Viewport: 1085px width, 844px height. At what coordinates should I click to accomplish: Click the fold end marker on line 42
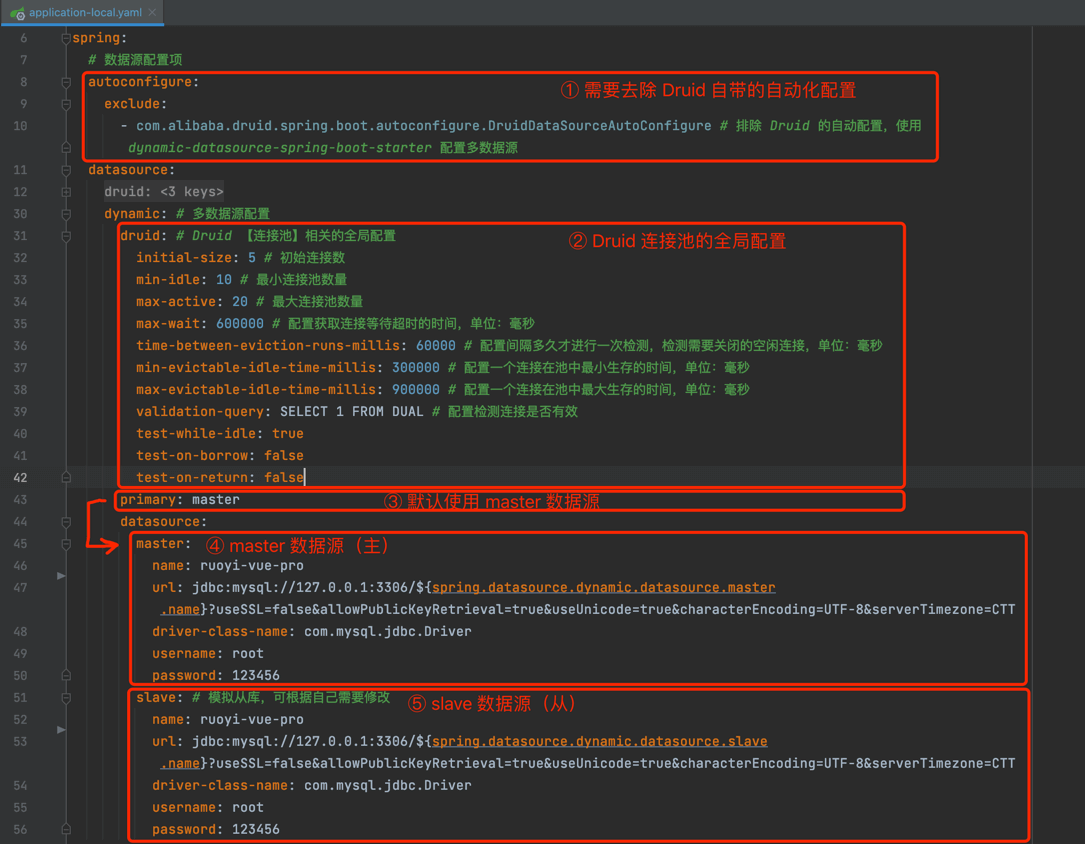pos(66,478)
